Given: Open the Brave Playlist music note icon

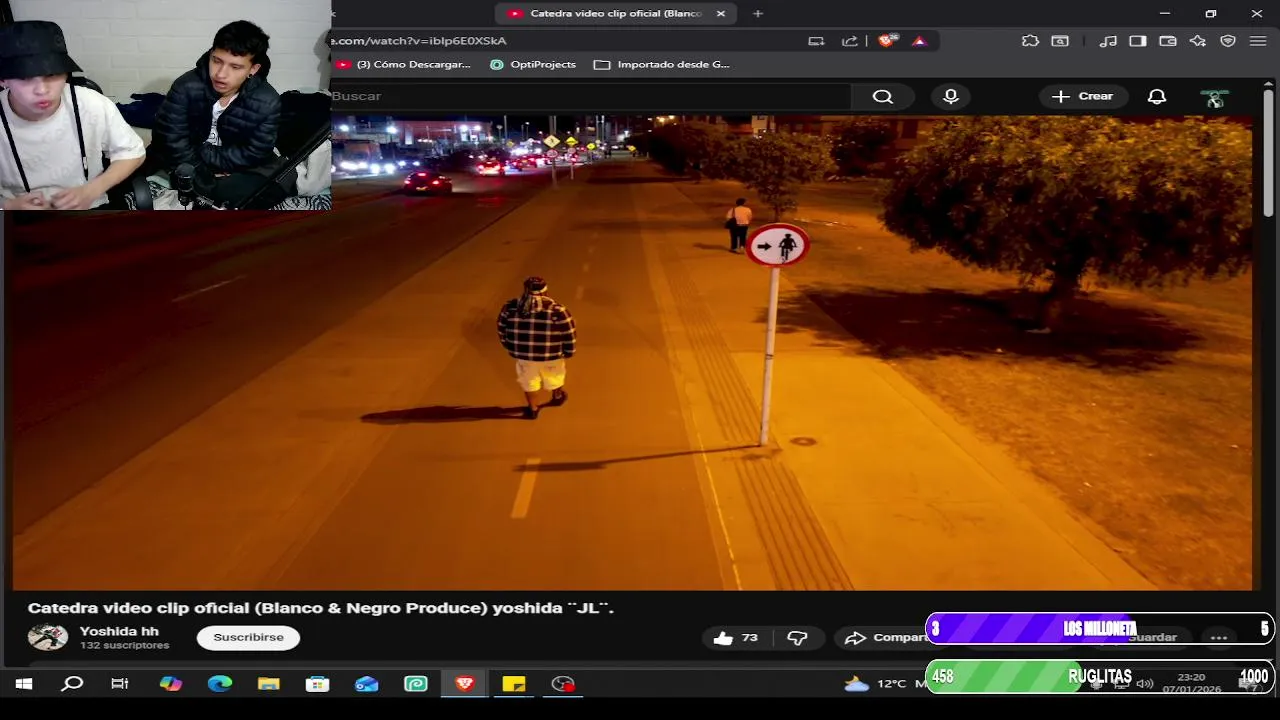Looking at the screenshot, I should 1108,41.
